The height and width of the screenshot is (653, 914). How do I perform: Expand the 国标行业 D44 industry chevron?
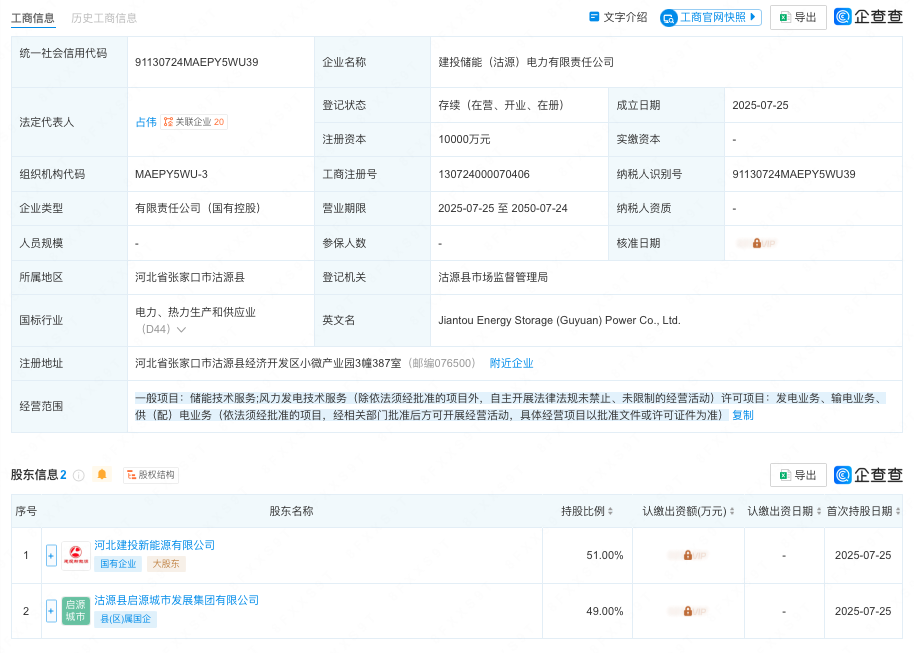pos(181,329)
